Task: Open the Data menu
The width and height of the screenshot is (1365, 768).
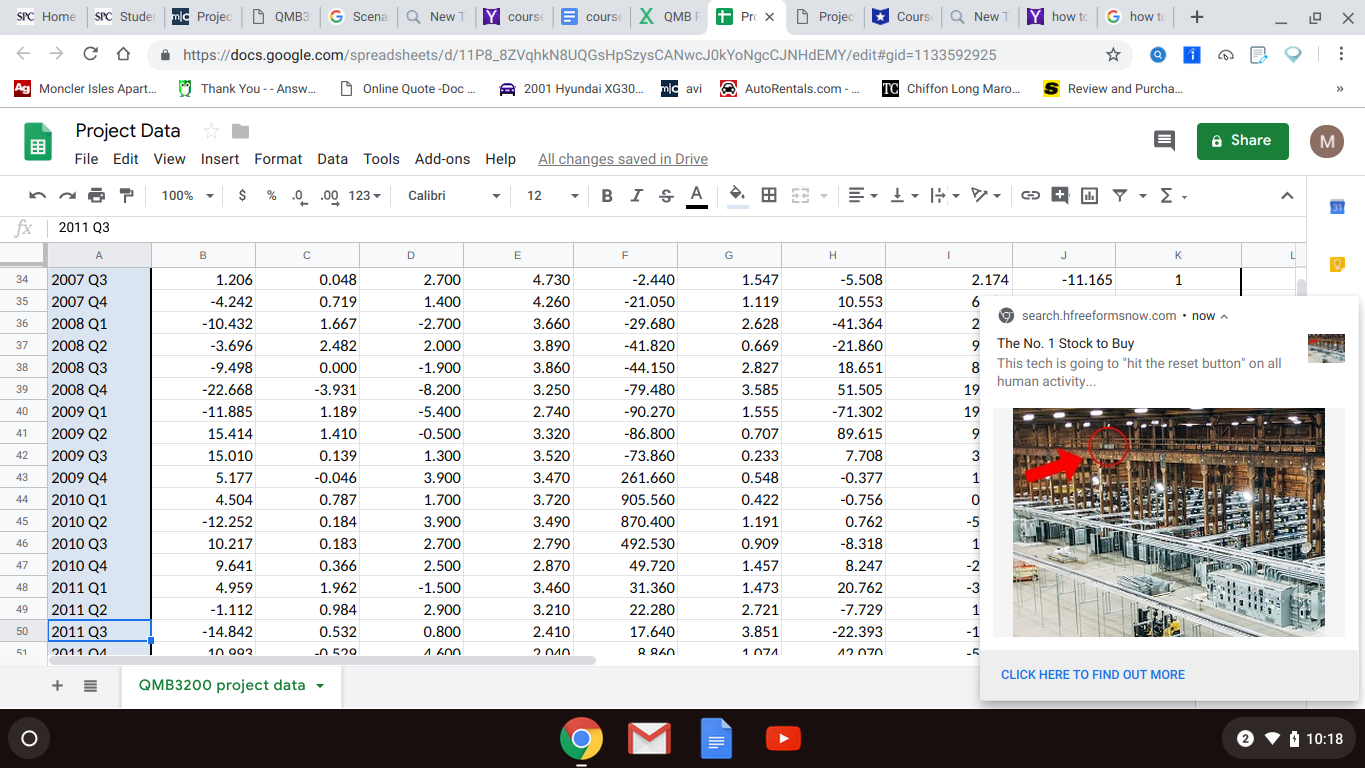Action: pyautogui.click(x=332, y=159)
